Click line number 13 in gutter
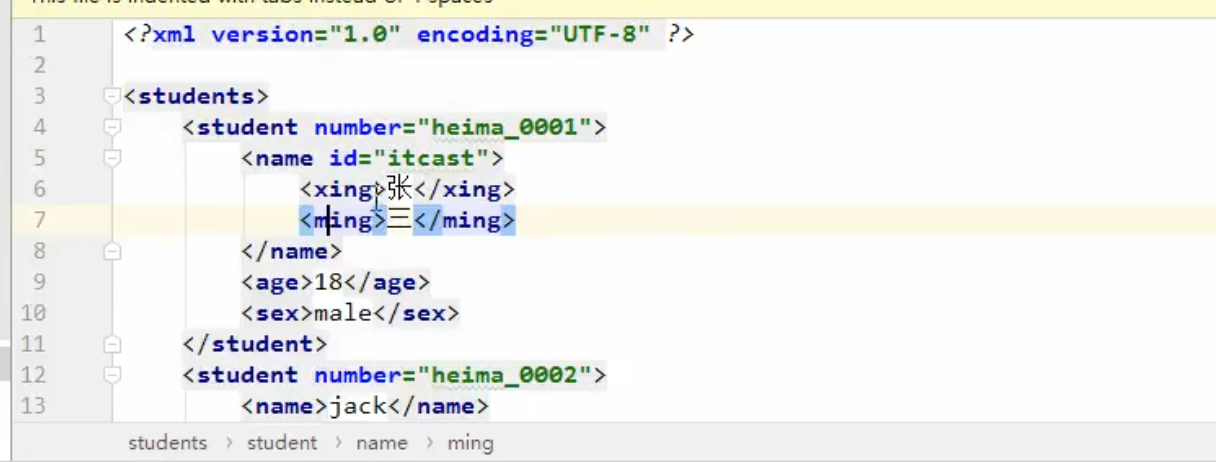Image resolution: width=1216 pixels, height=462 pixels. click(33, 406)
